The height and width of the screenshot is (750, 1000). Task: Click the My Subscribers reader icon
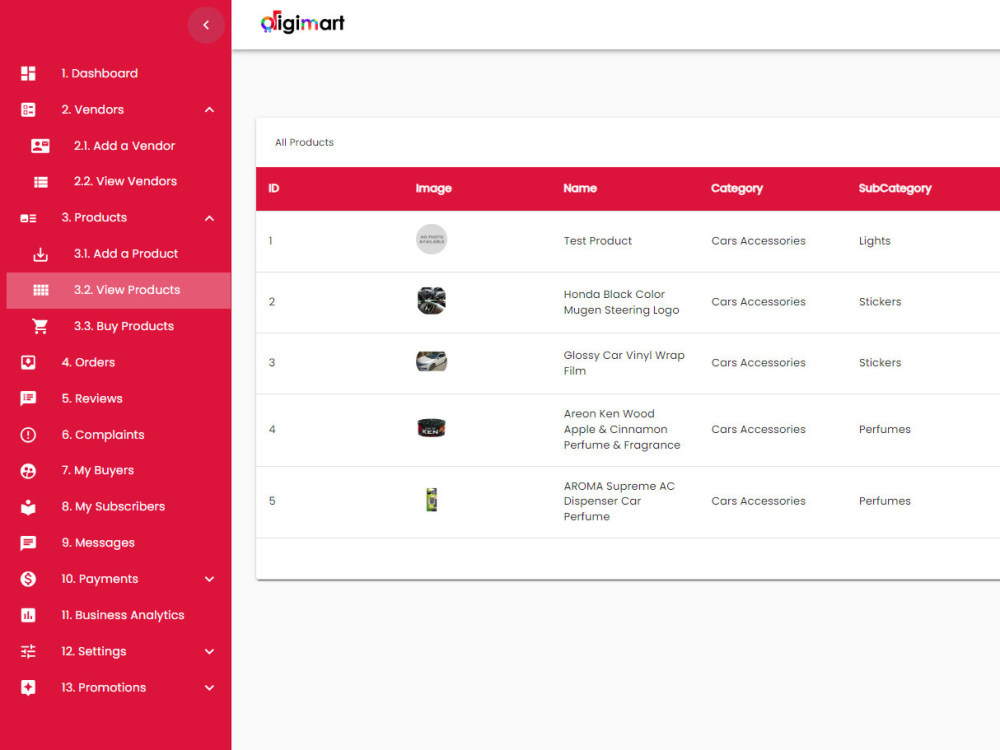[28, 507]
